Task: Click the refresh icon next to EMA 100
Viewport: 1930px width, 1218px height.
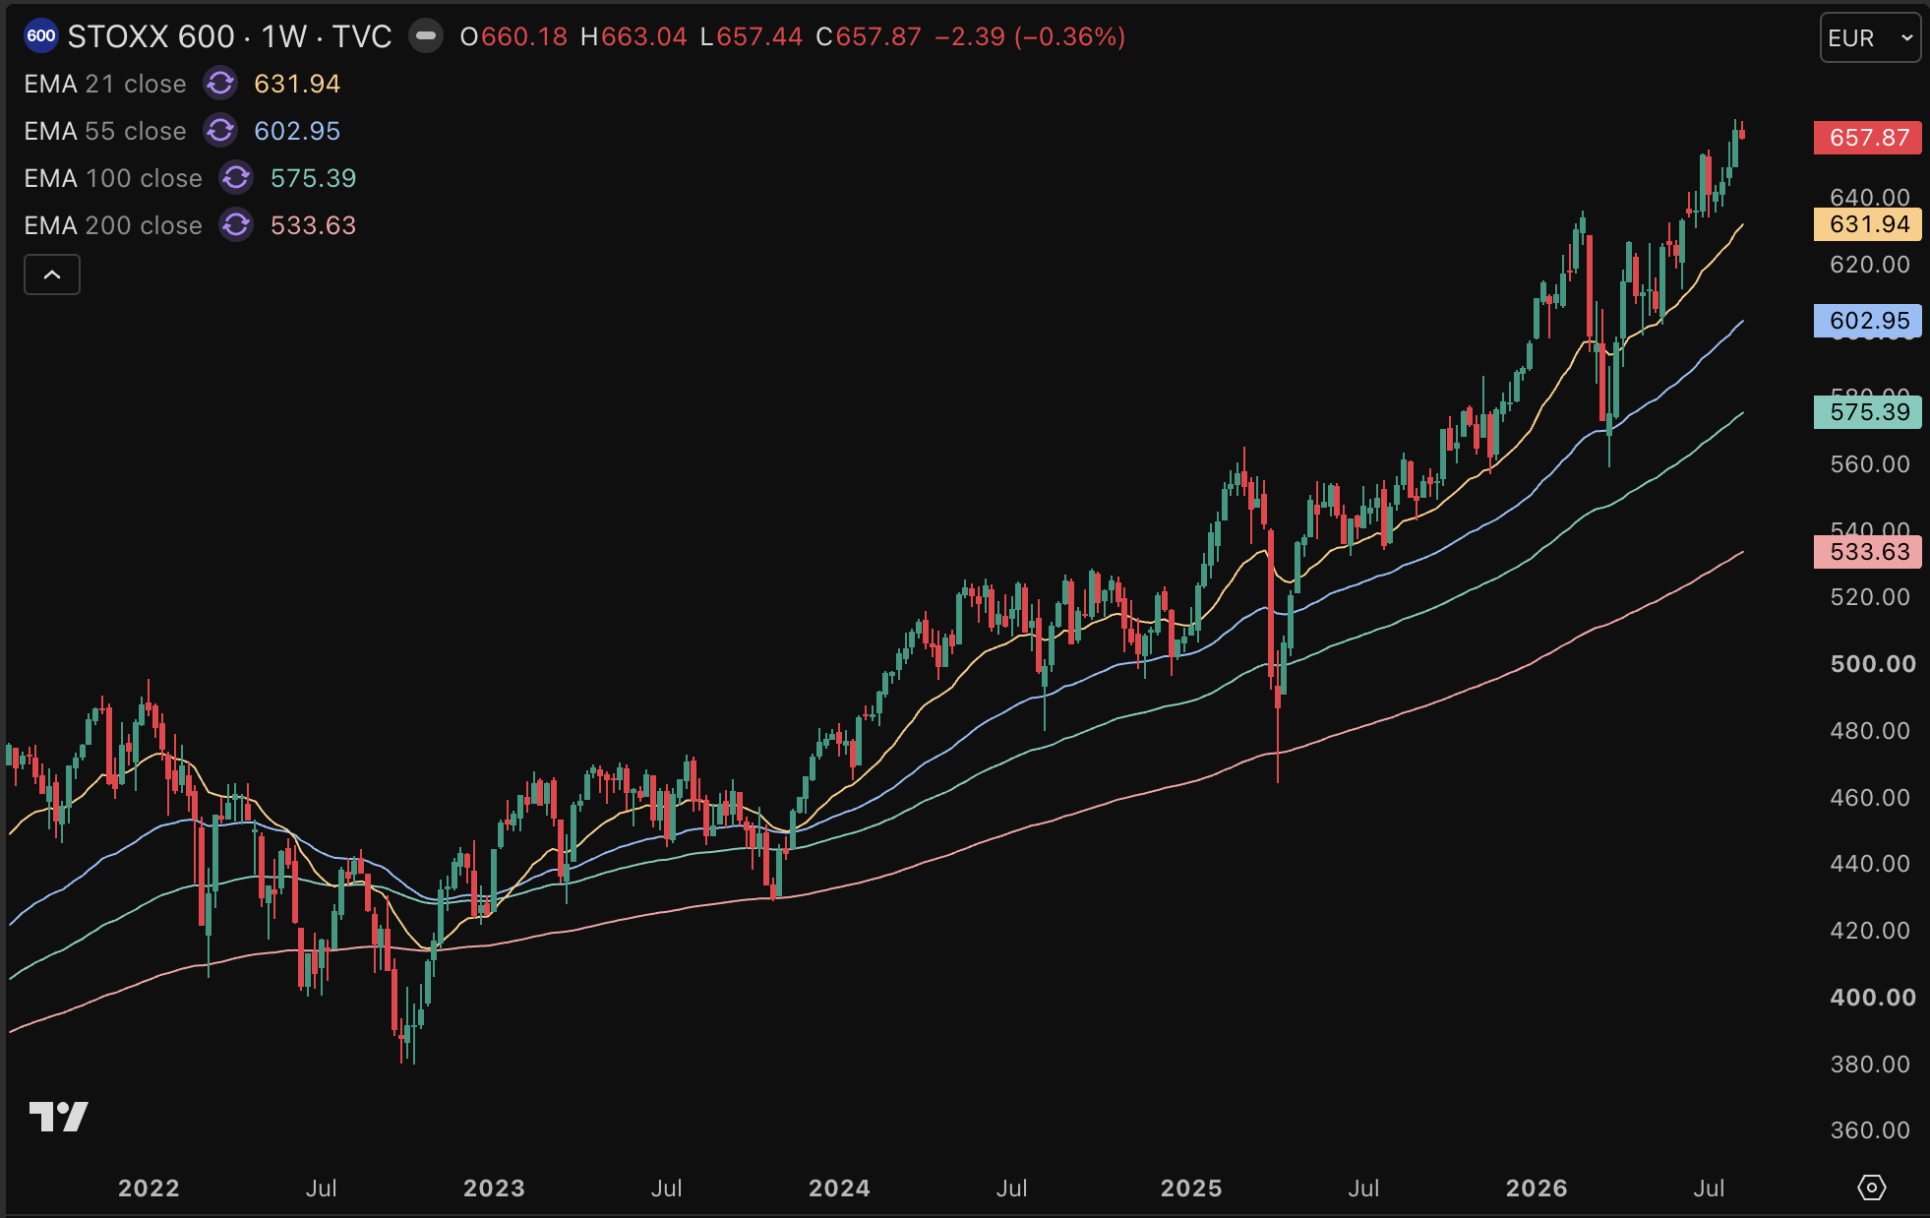Action: [236, 177]
